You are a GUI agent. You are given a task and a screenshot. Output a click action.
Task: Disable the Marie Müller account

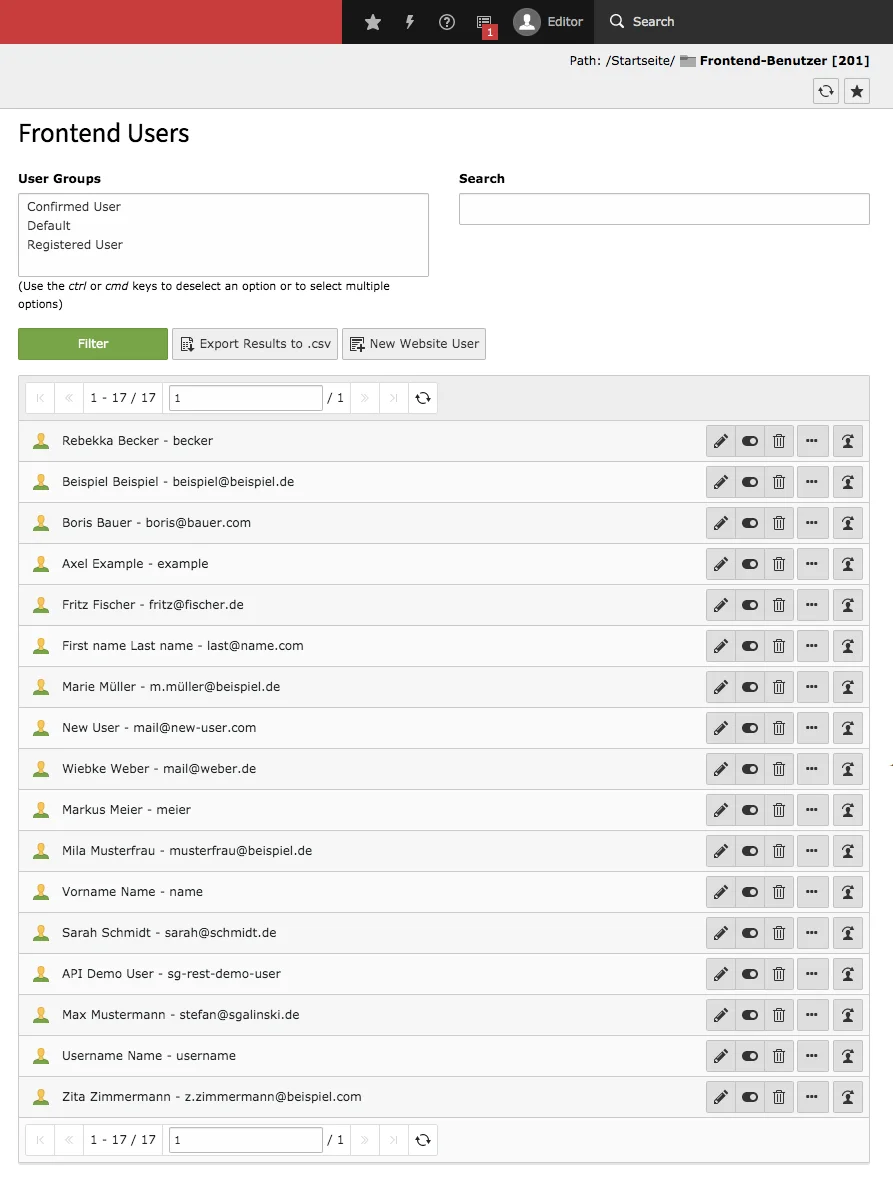[x=749, y=687]
